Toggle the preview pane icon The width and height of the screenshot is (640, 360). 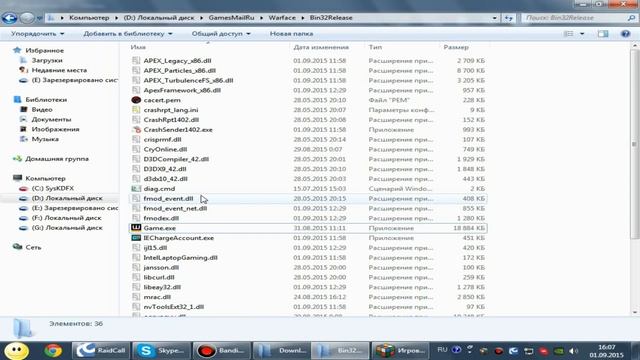point(603,34)
